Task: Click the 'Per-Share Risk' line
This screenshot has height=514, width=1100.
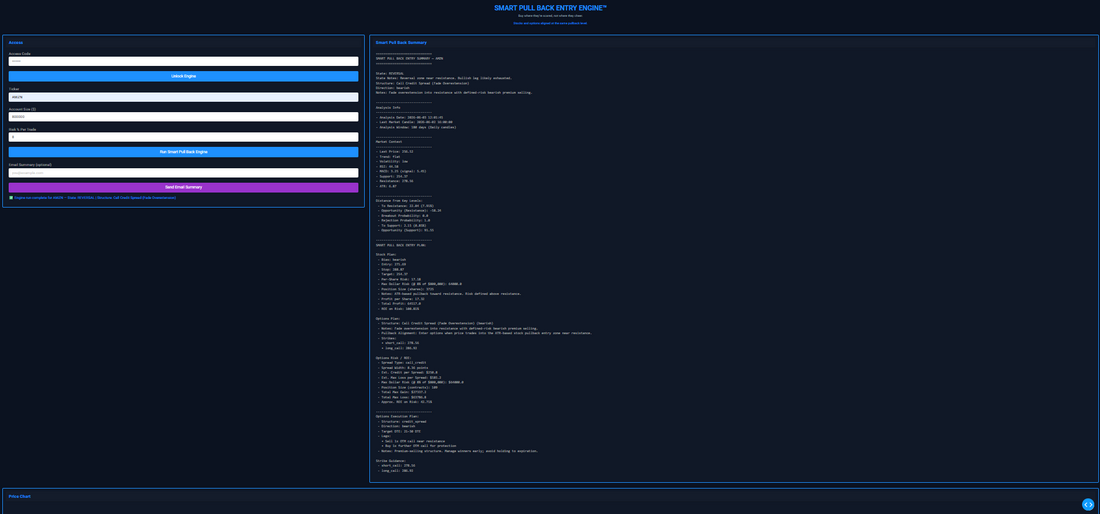Action: 399,278
